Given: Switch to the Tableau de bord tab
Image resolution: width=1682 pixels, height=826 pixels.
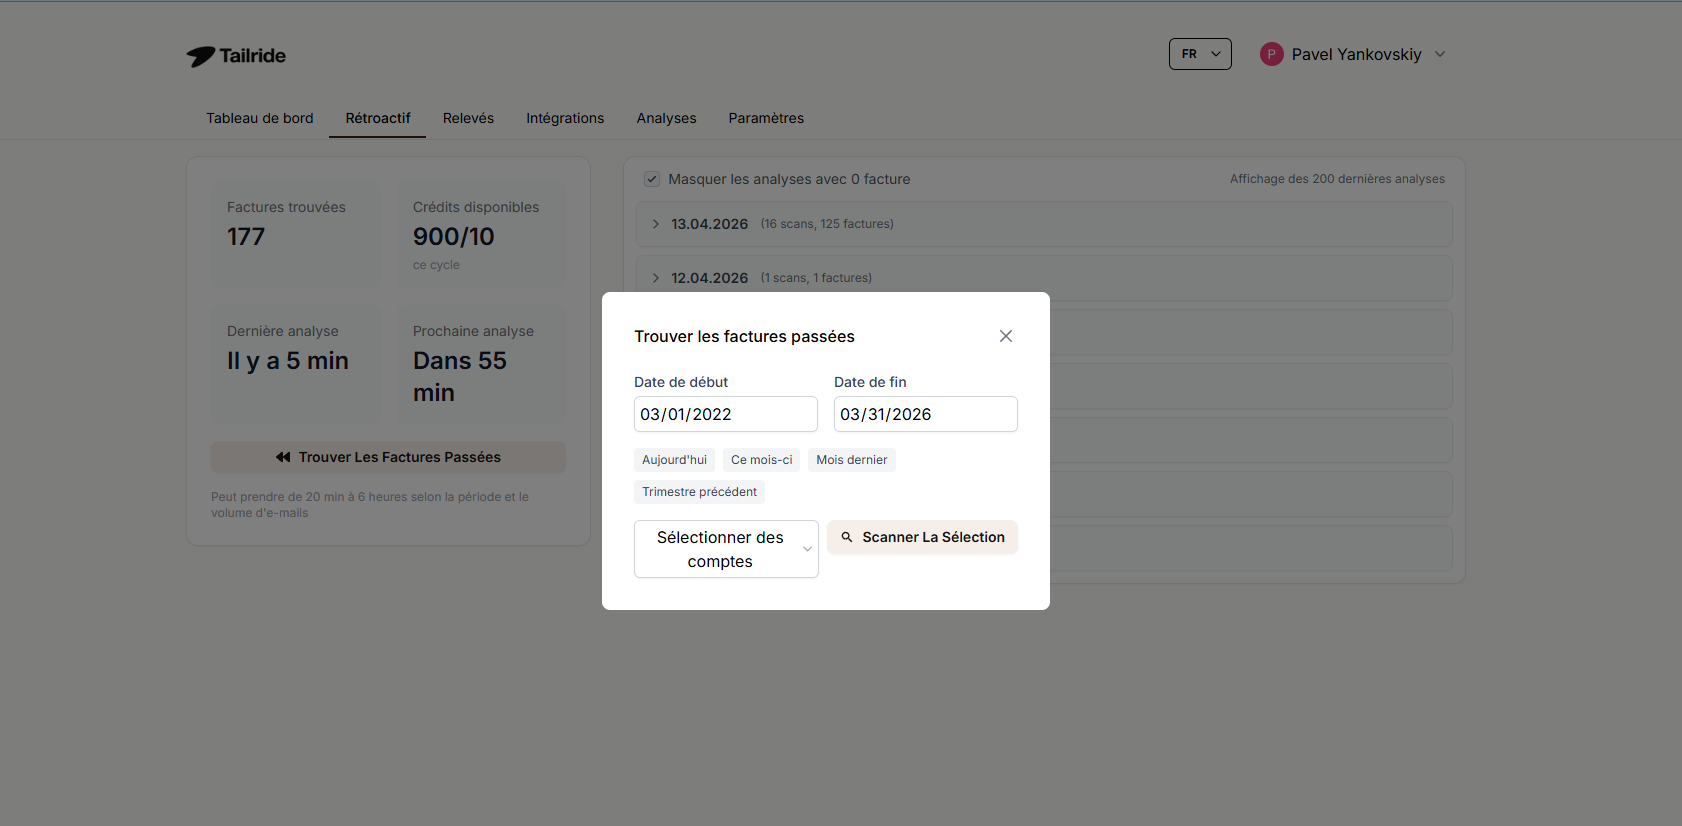Looking at the screenshot, I should tap(260, 118).
